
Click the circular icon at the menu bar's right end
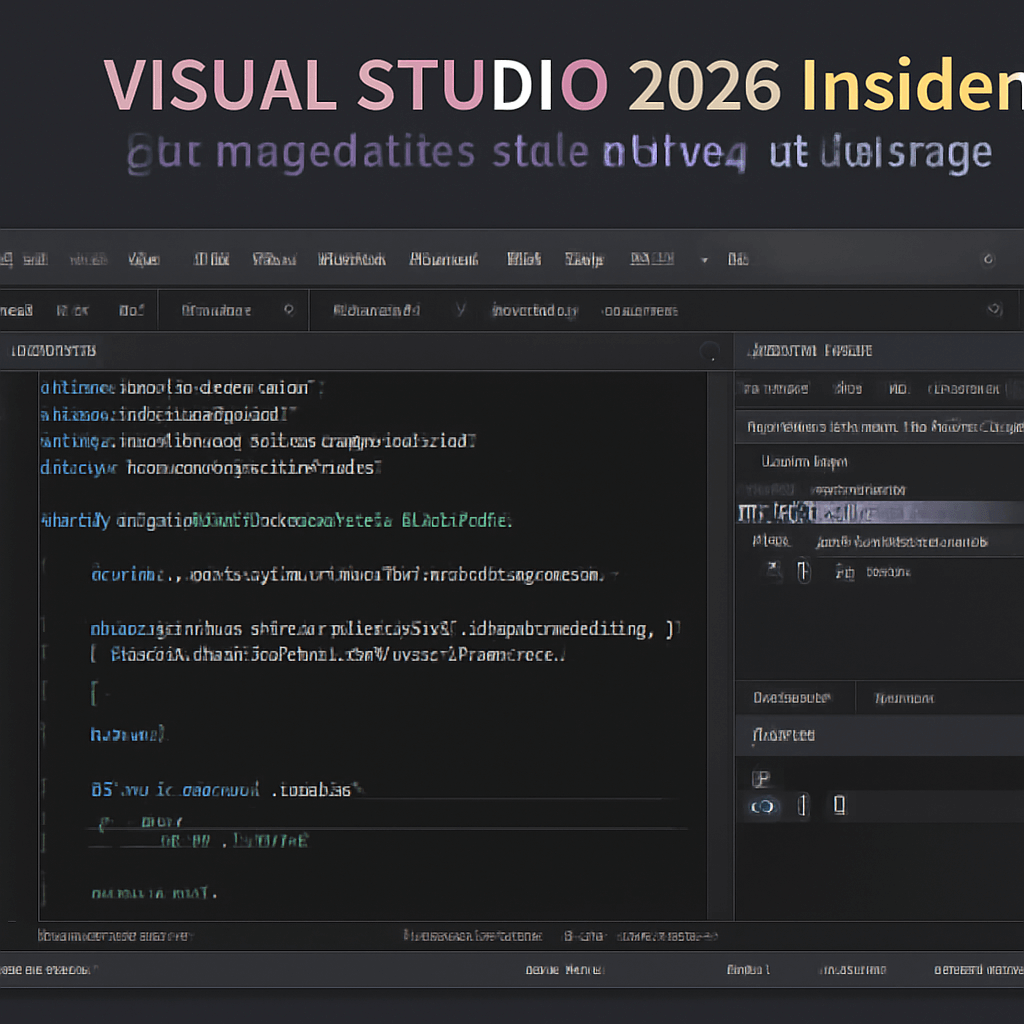coord(988,259)
